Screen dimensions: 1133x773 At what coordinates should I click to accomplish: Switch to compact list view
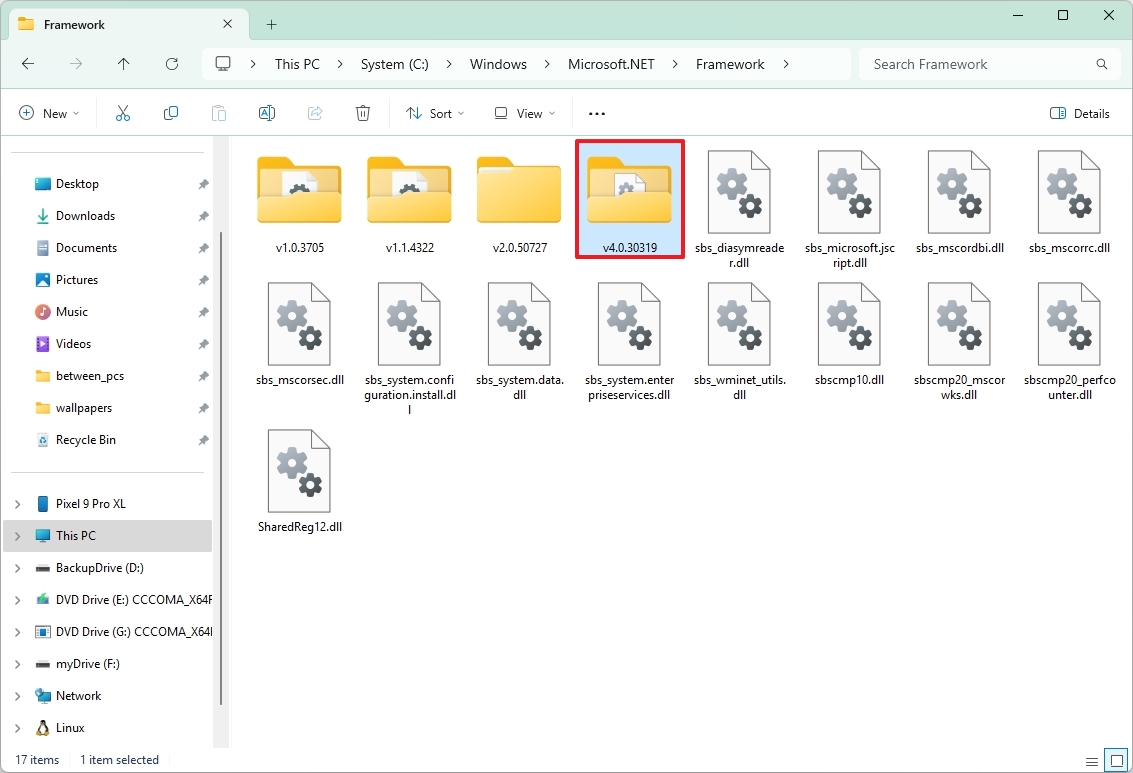(x=1091, y=760)
